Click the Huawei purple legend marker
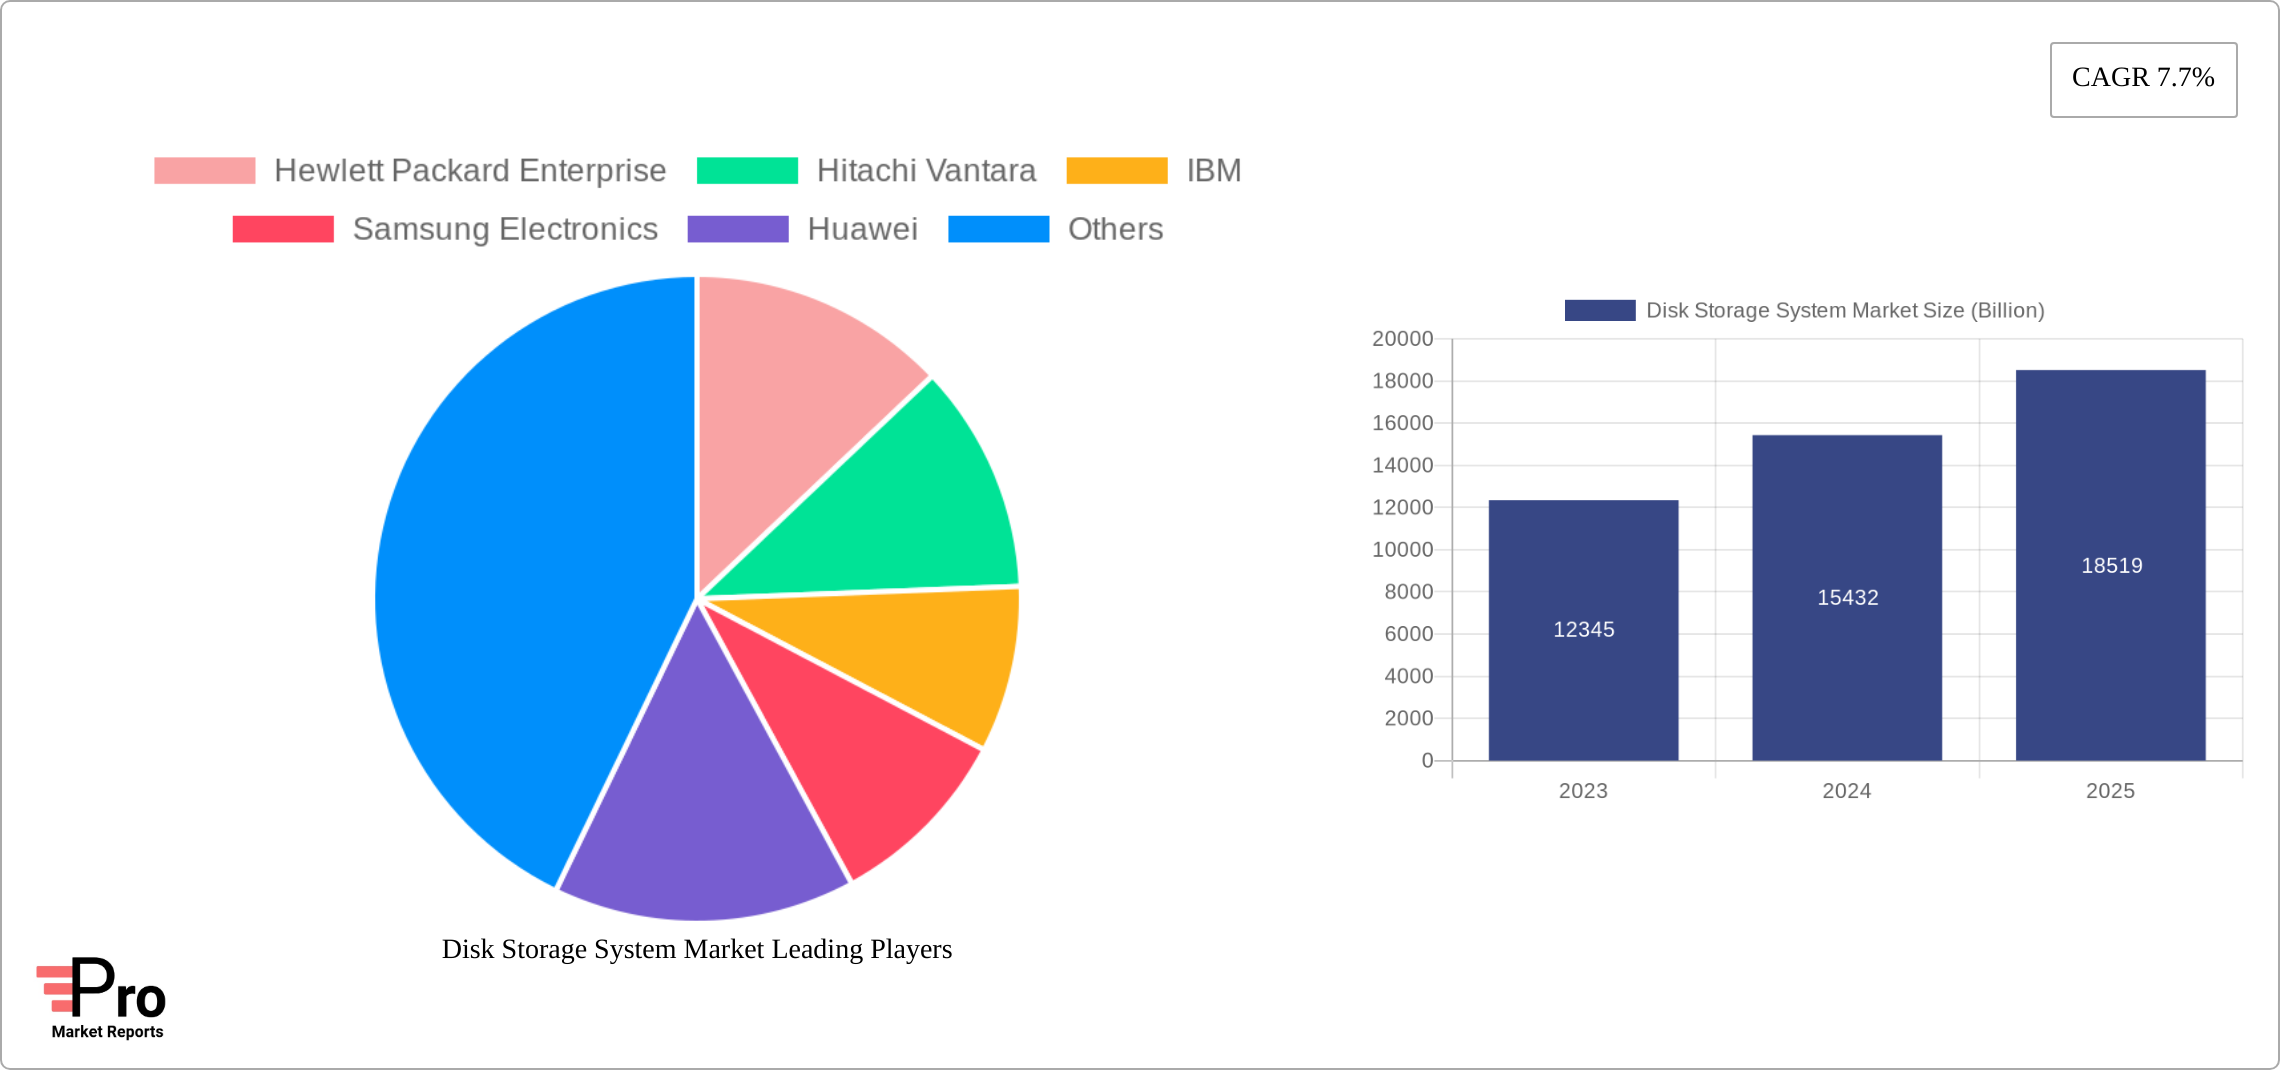Screen dimensions: 2280x1070 [x=736, y=229]
